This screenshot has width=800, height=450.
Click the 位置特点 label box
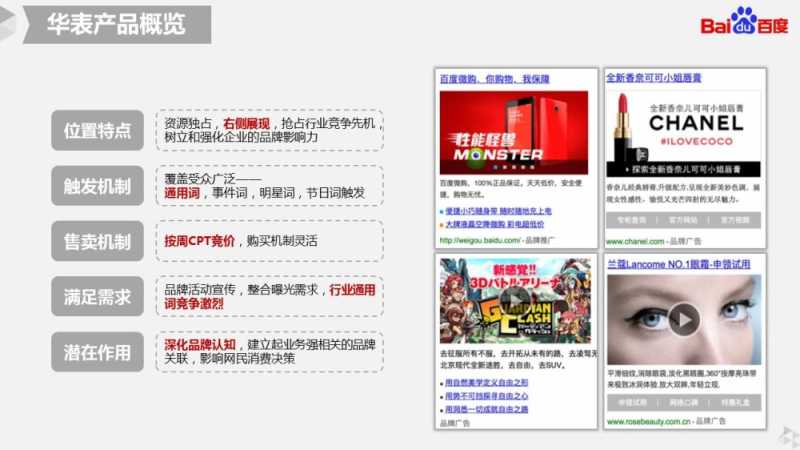point(97,130)
